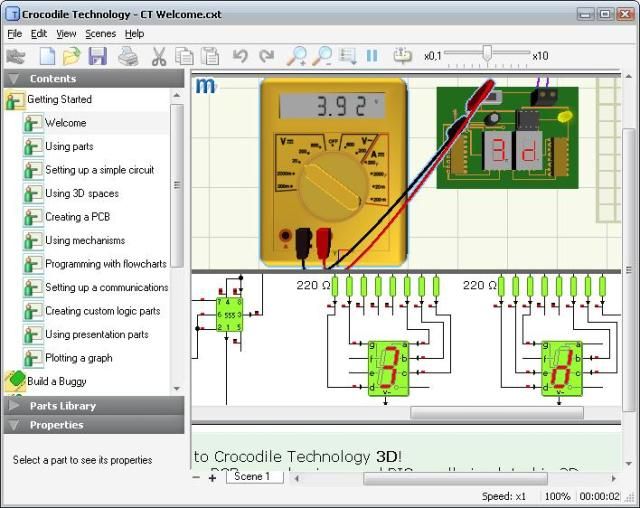This screenshot has height=508, width=640.
Task: Pause the simulation
Action: [x=372, y=55]
